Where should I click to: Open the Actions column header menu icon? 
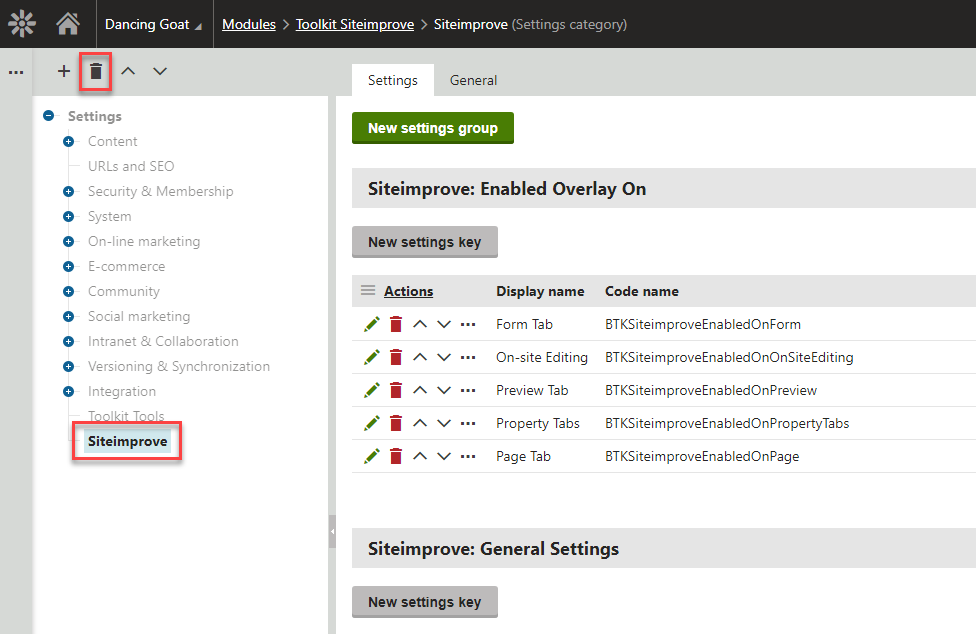click(x=368, y=291)
